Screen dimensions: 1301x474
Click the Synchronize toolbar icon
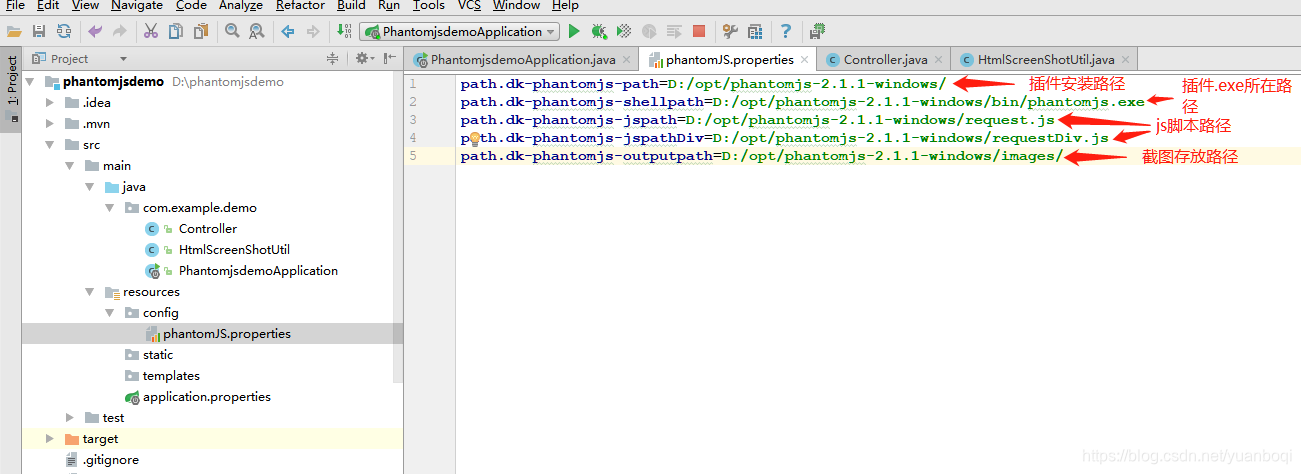[64, 32]
